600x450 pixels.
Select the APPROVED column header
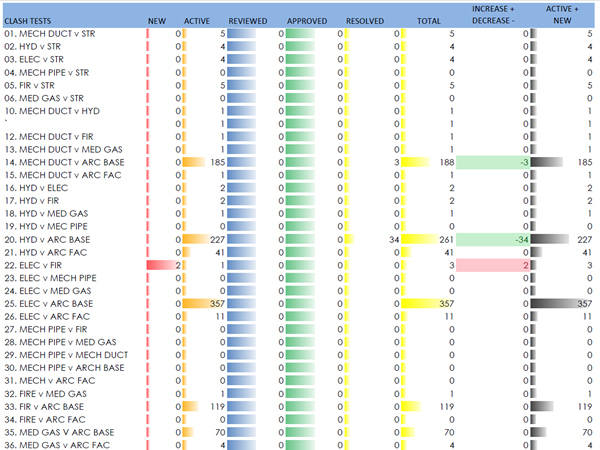pos(307,20)
